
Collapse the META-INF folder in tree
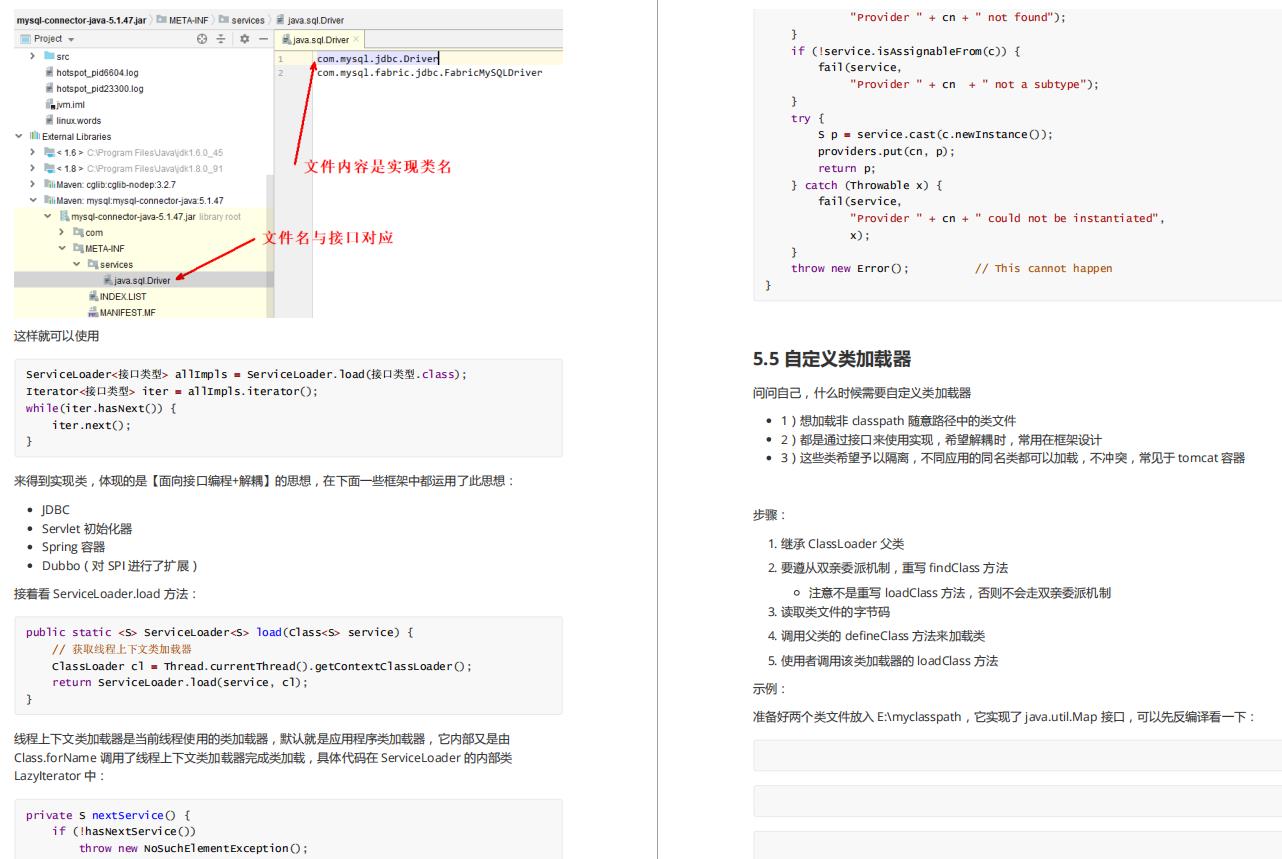(62, 248)
